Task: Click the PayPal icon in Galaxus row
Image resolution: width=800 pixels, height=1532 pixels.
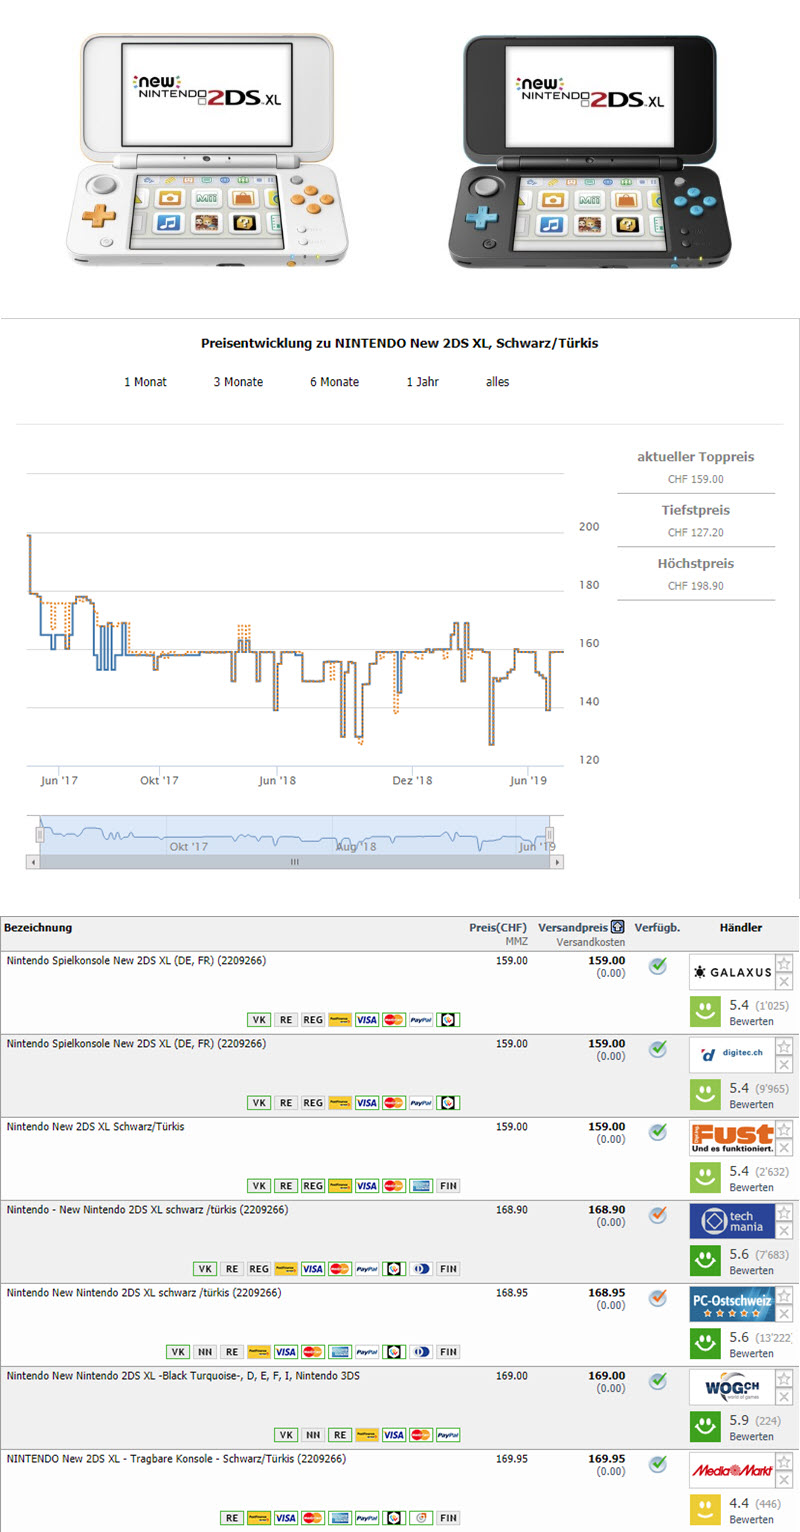Action: coord(420,1019)
